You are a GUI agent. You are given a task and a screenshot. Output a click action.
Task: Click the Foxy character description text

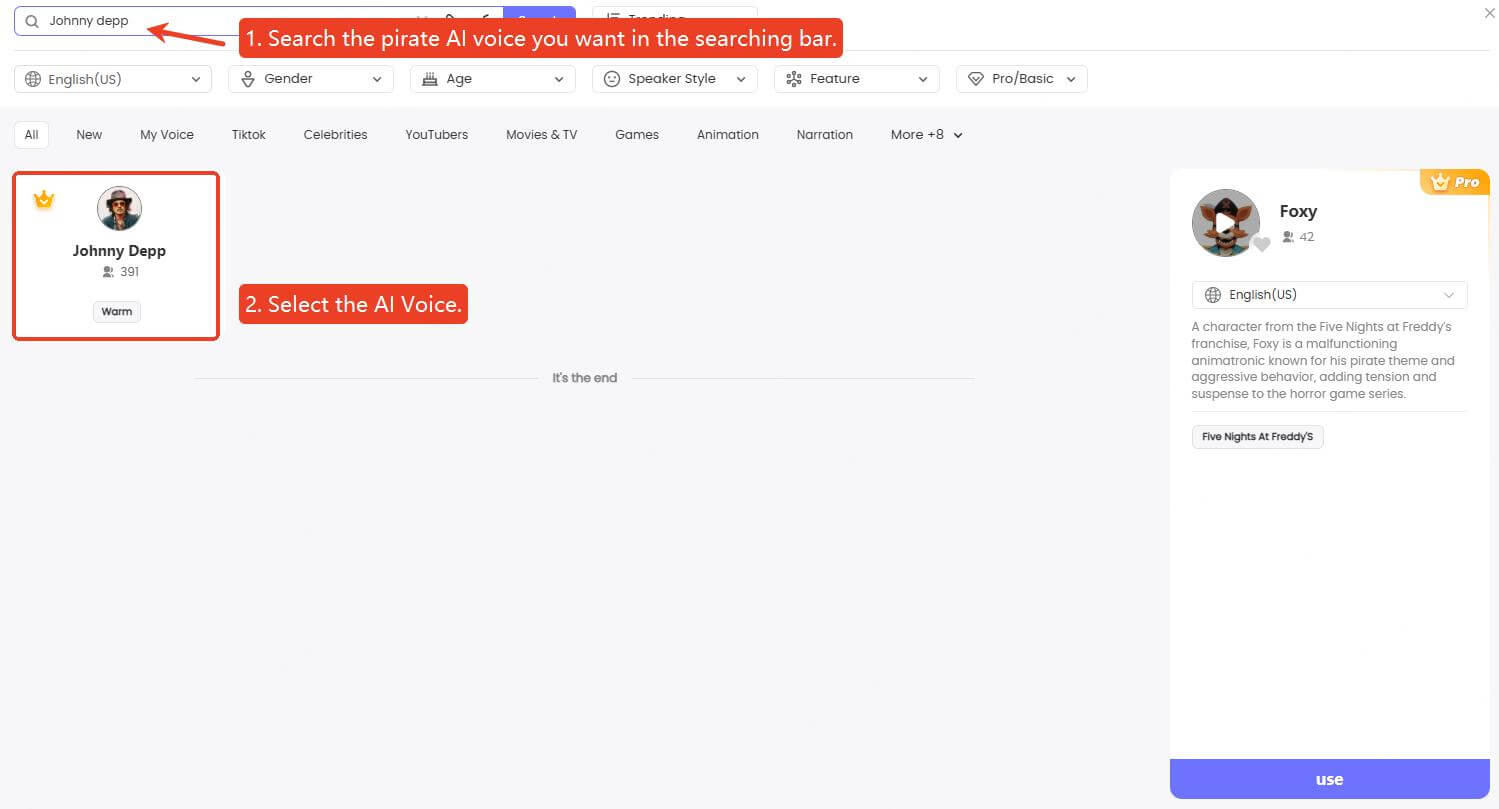pos(1324,361)
